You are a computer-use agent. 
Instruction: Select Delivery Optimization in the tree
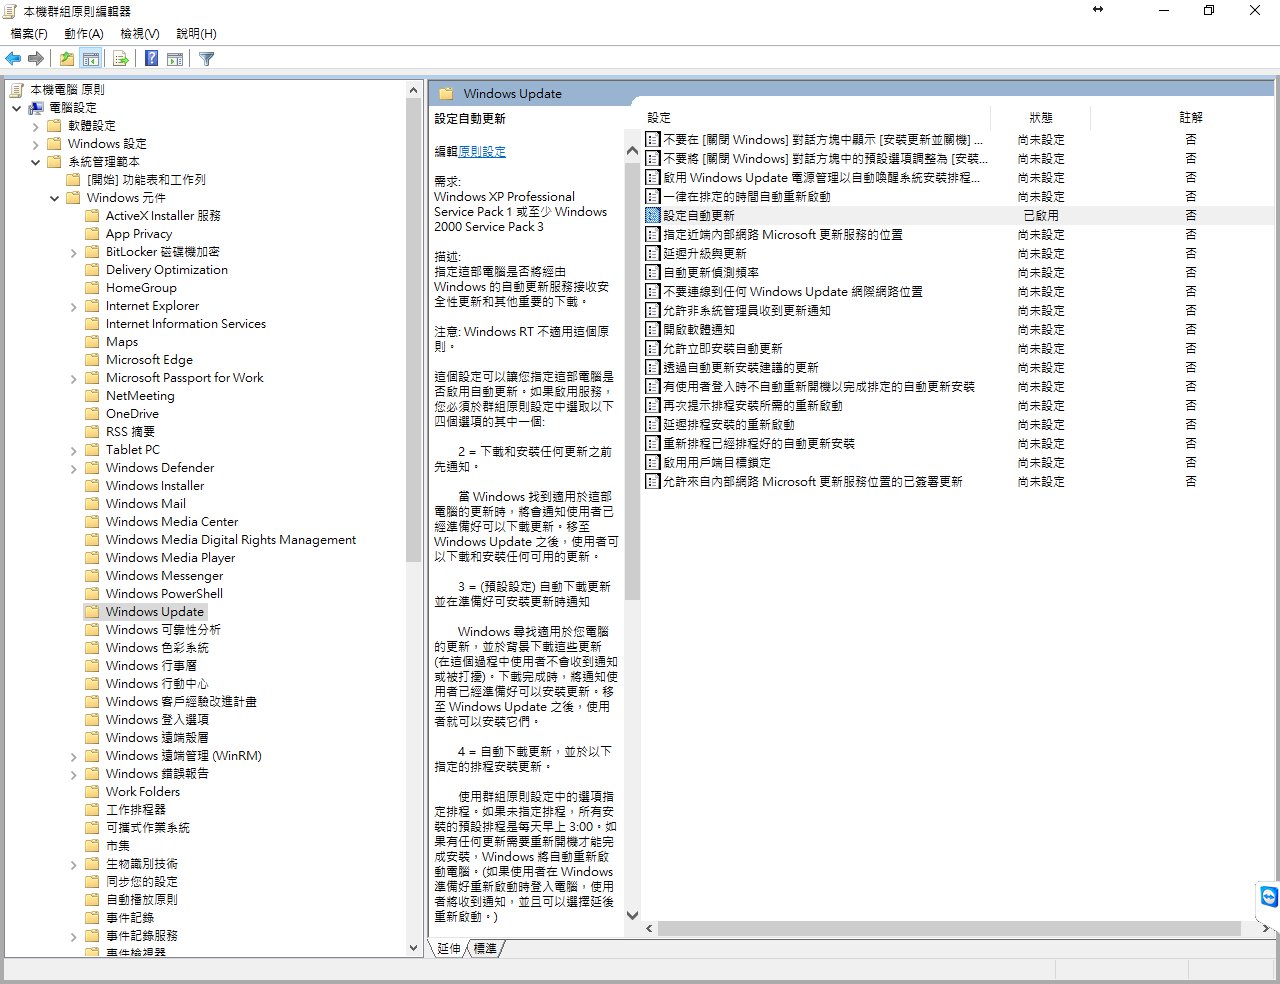(x=166, y=270)
